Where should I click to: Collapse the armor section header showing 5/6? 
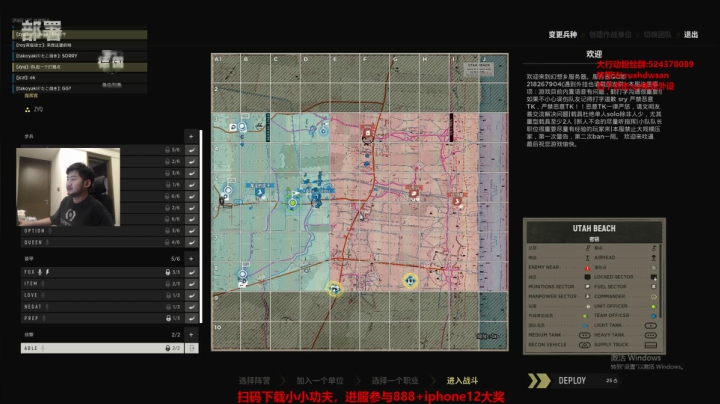[x=102, y=258]
